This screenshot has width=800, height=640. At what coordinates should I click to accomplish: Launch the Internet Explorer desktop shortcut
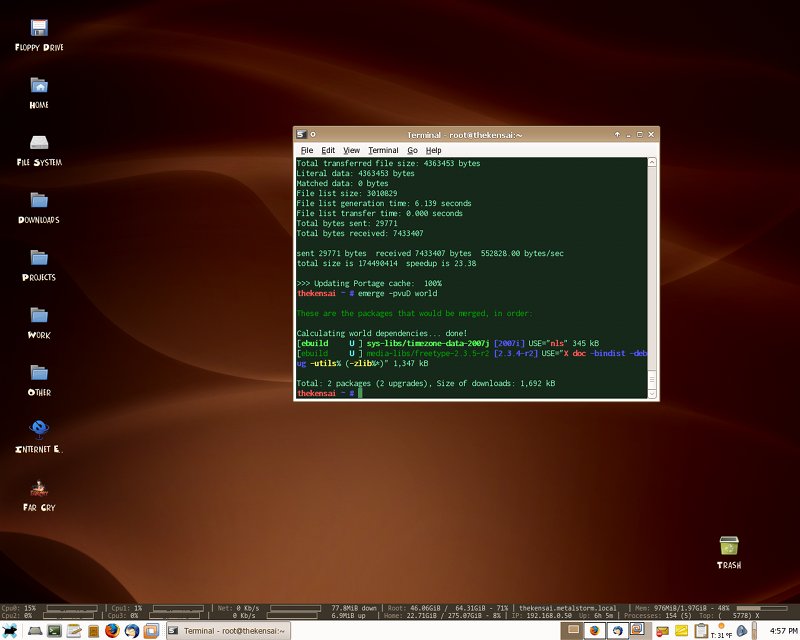(x=39, y=430)
